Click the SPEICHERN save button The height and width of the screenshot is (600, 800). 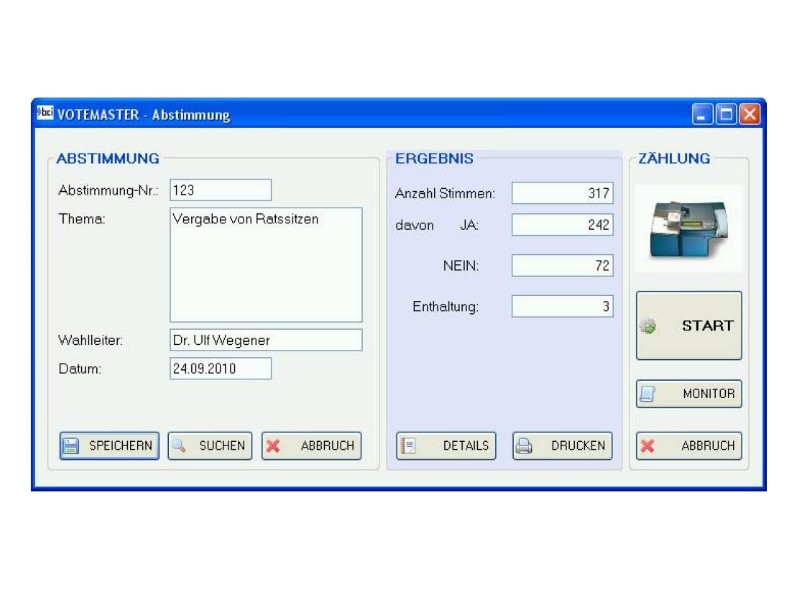[108, 446]
